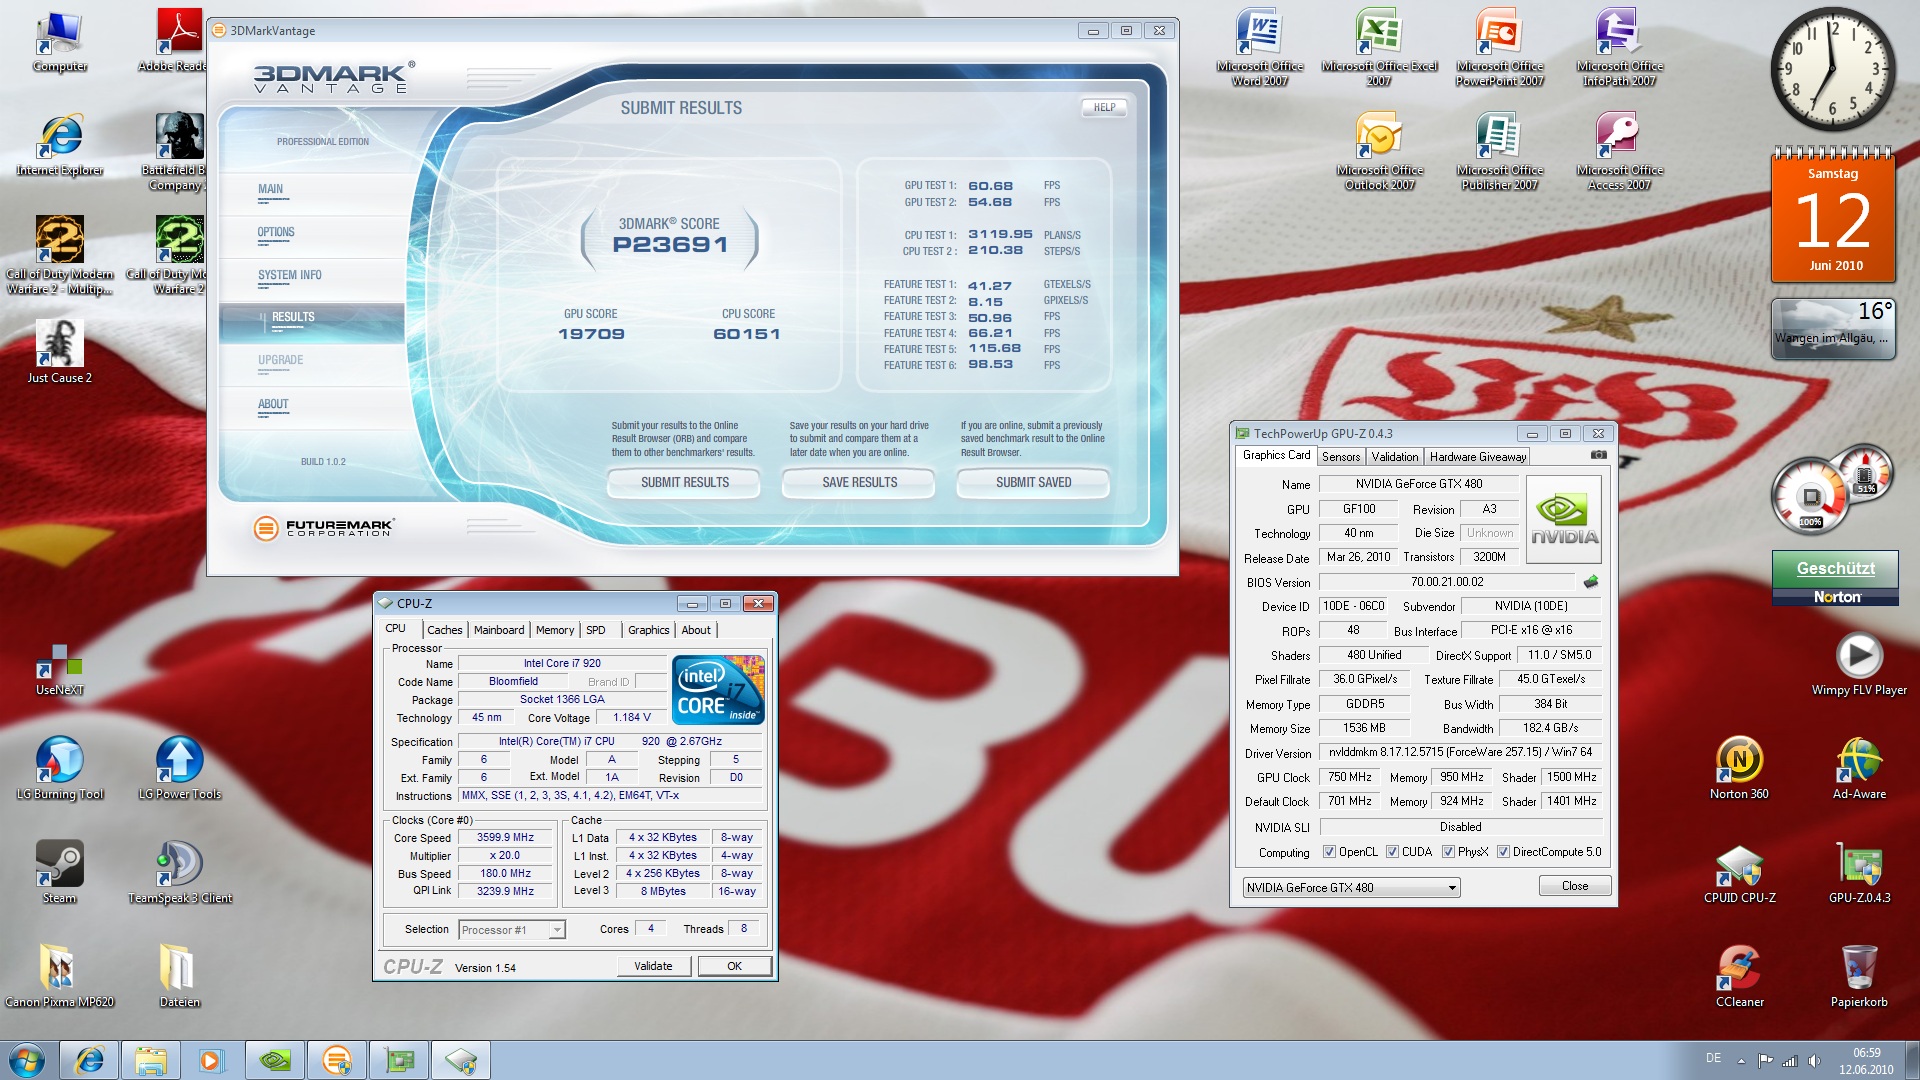
Task: Click Close button in GPU-Z
Action: (1575, 886)
